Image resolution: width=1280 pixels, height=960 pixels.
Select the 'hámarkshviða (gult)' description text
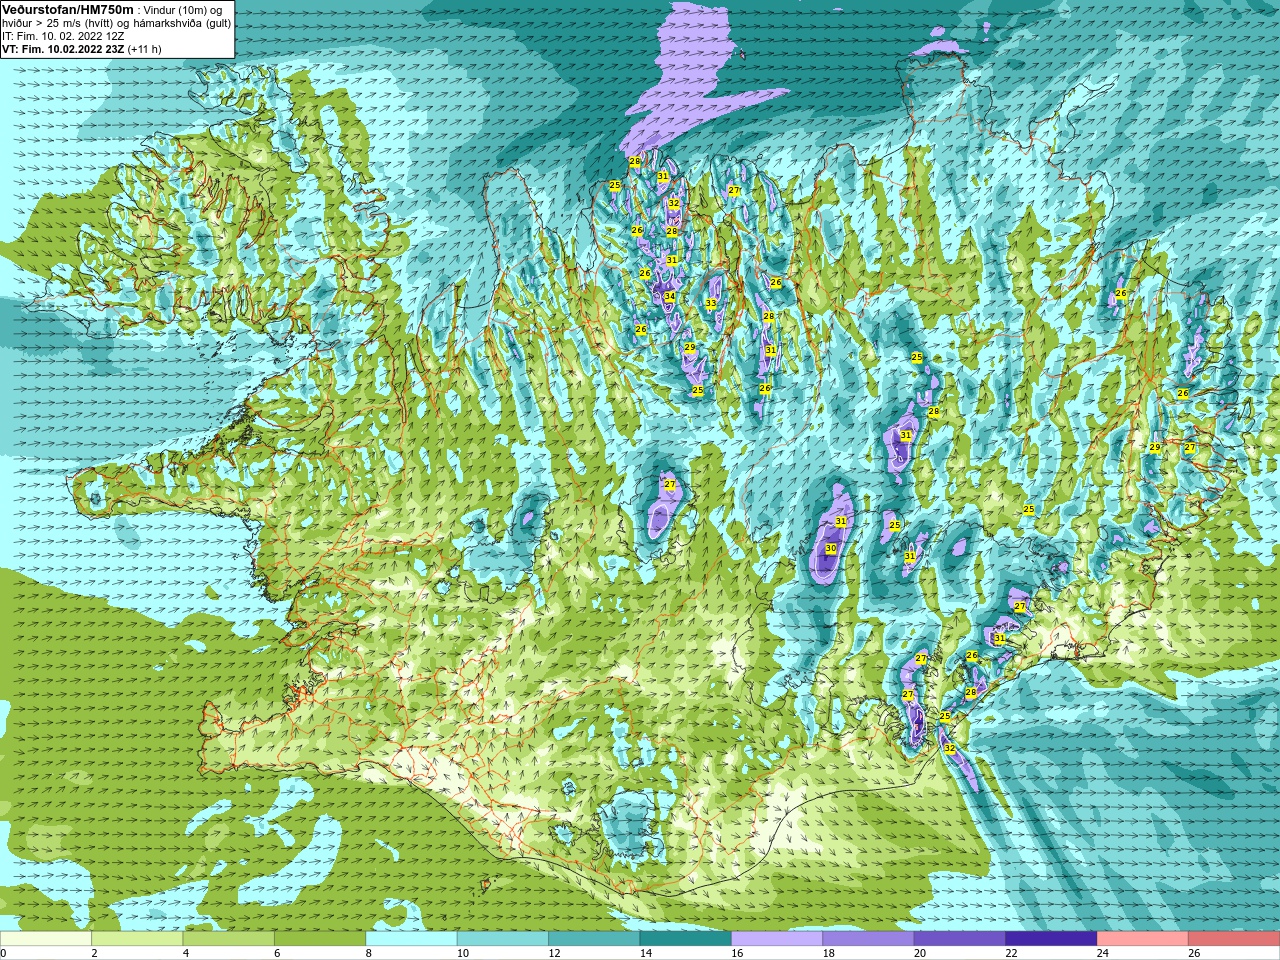point(183,22)
